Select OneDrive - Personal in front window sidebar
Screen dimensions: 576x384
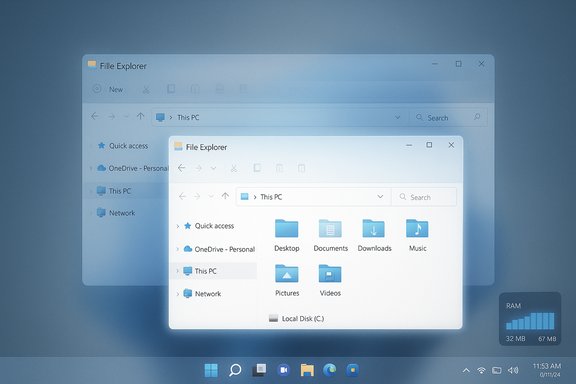(x=219, y=249)
